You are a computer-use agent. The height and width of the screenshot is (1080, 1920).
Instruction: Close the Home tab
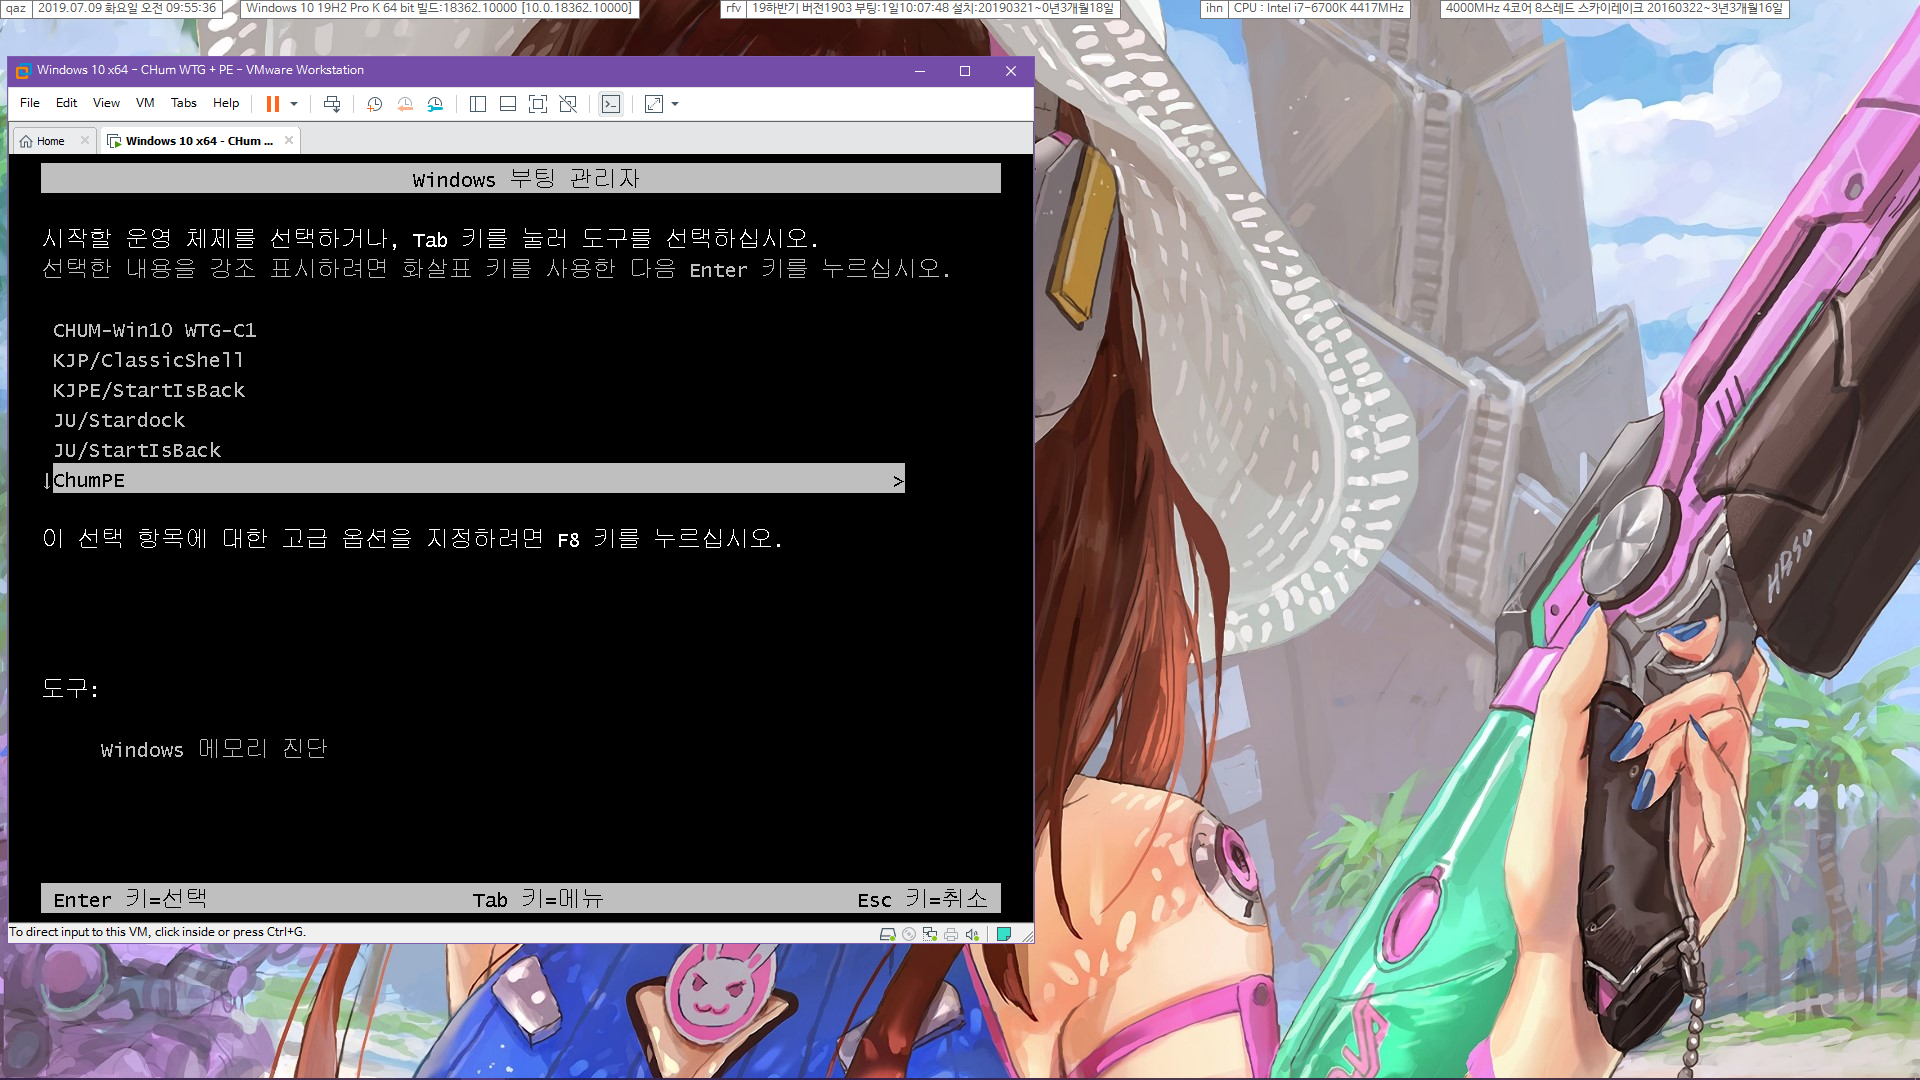coord(85,140)
